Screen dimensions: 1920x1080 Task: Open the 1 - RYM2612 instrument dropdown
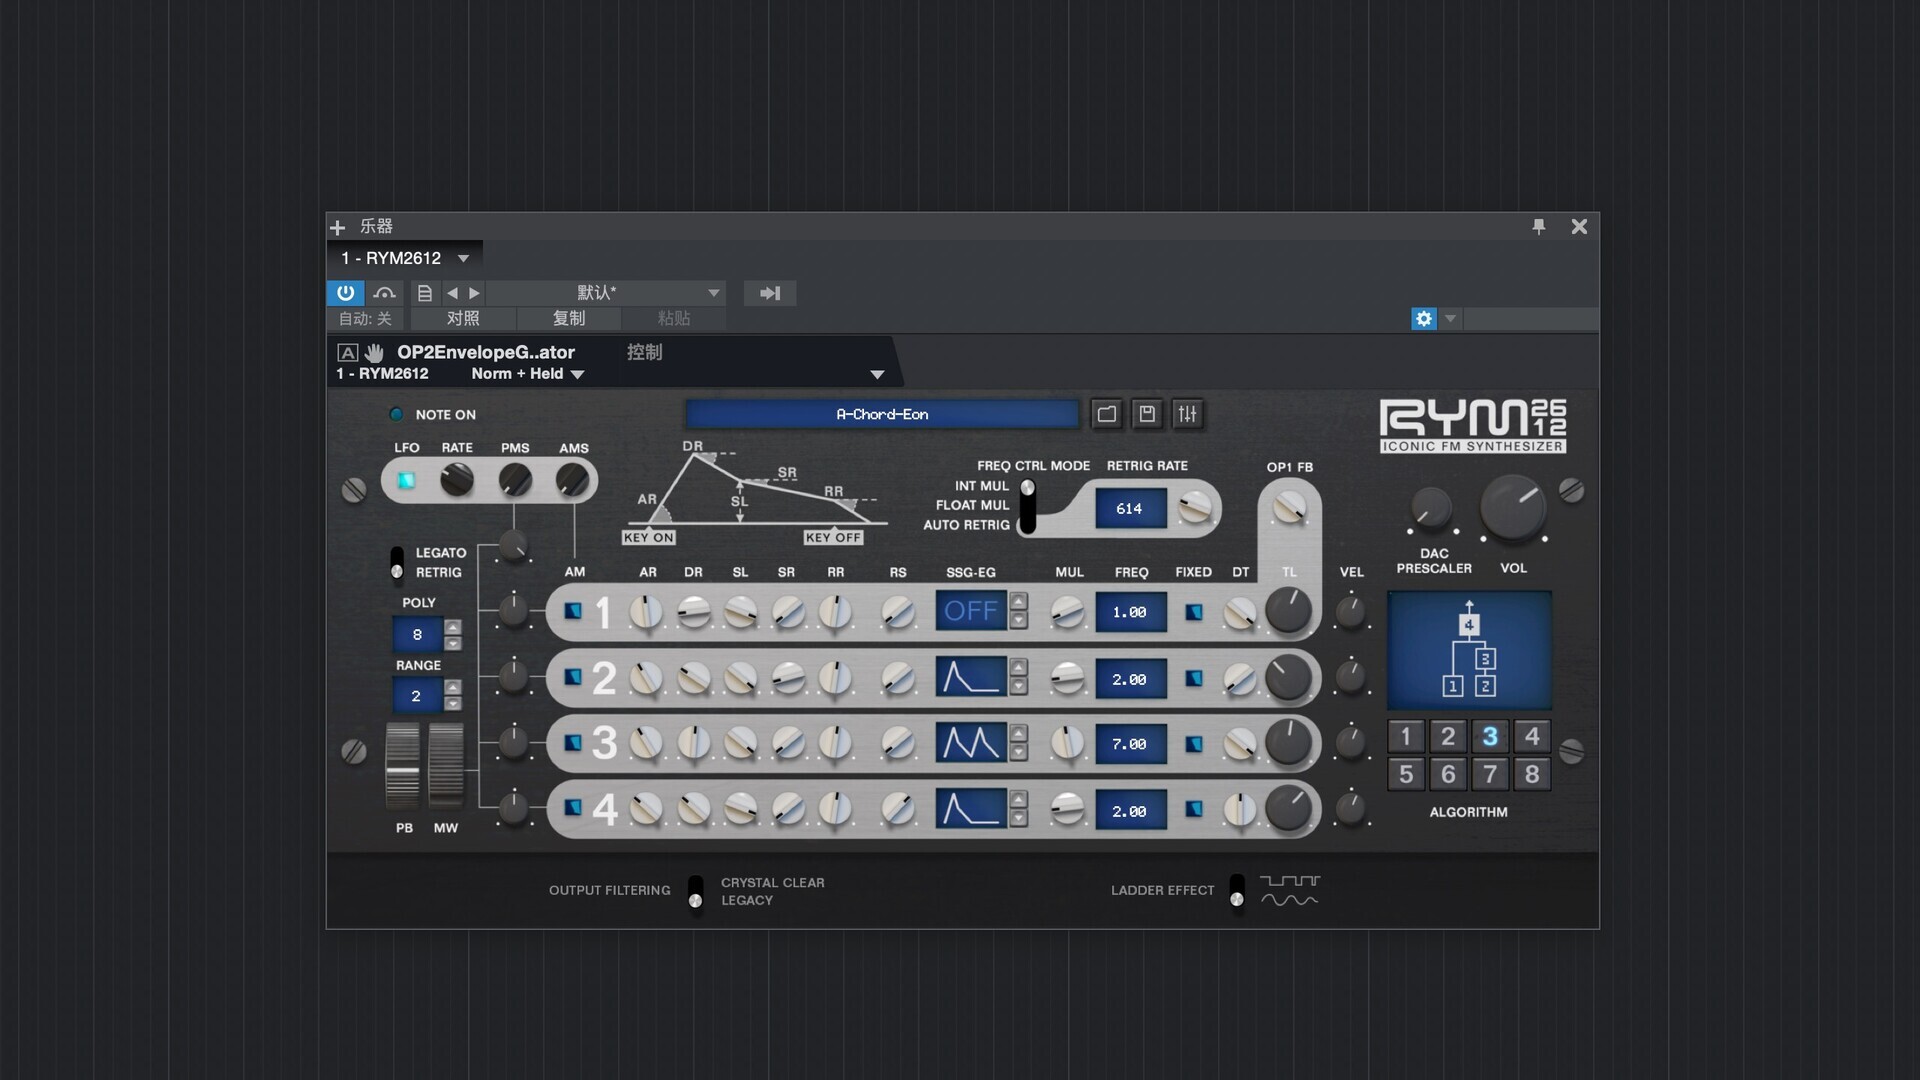463,258
